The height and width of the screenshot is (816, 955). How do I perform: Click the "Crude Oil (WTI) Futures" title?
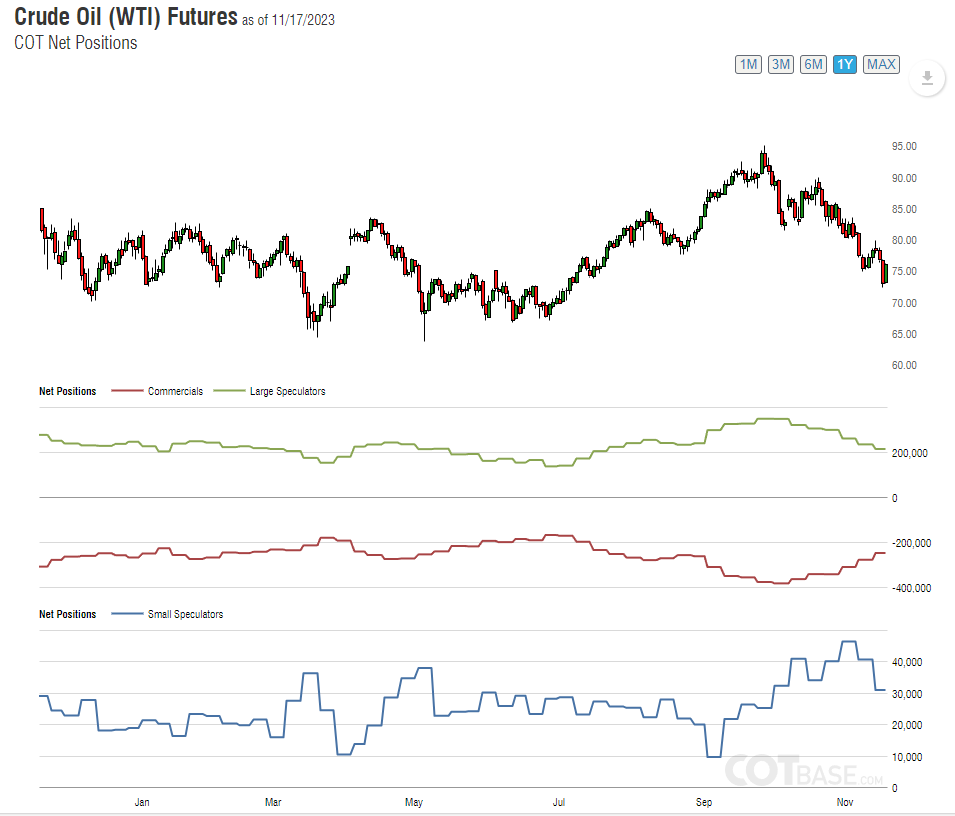[126, 18]
